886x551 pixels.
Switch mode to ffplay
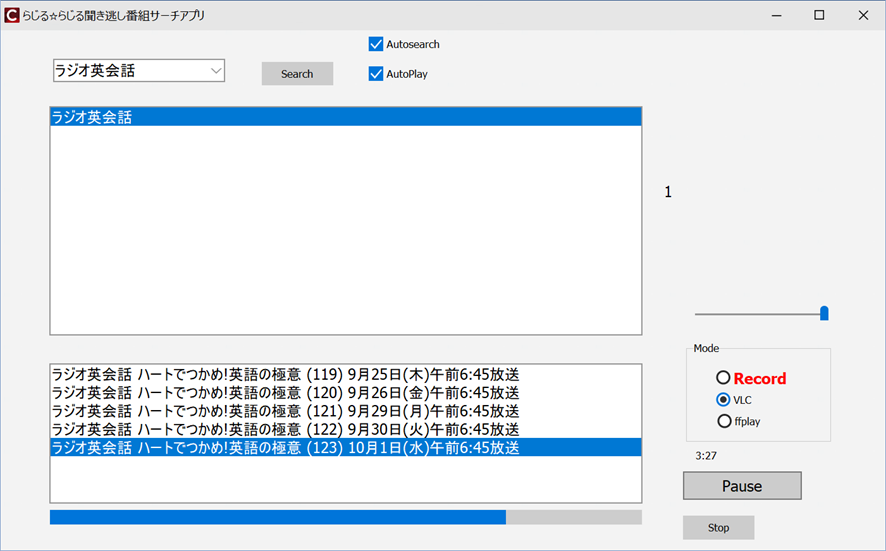[x=724, y=421]
